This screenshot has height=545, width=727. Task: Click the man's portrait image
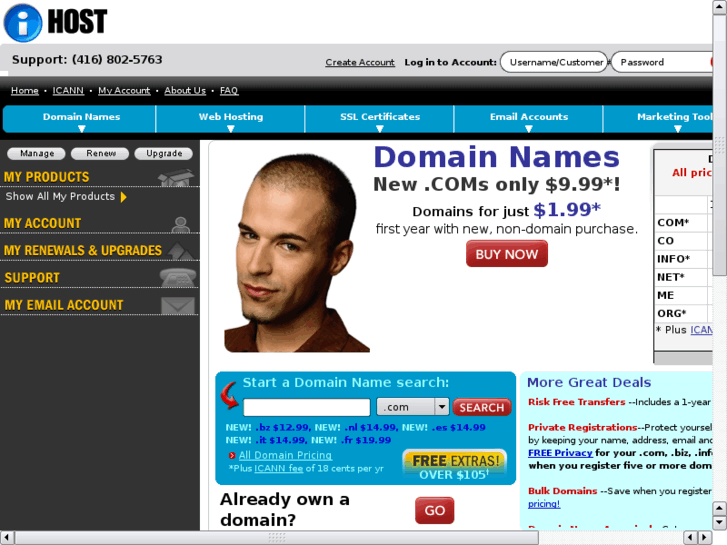pos(297,253)
